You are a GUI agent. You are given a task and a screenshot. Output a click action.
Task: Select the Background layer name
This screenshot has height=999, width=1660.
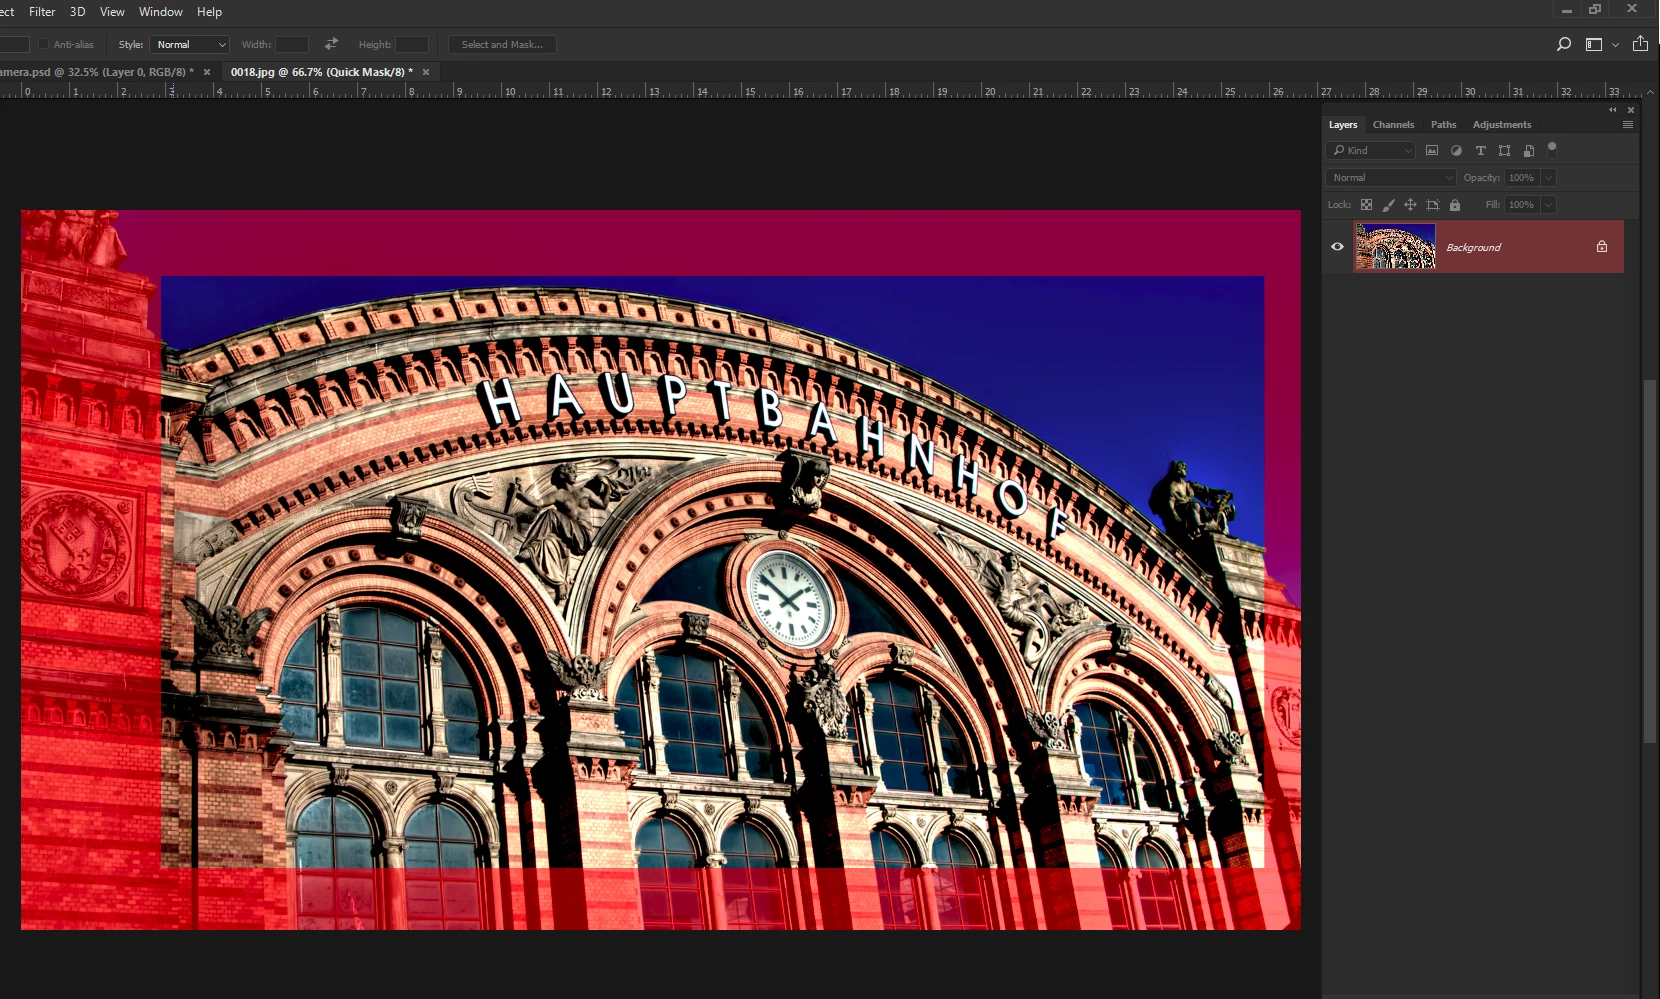[x=1473, y=247]
